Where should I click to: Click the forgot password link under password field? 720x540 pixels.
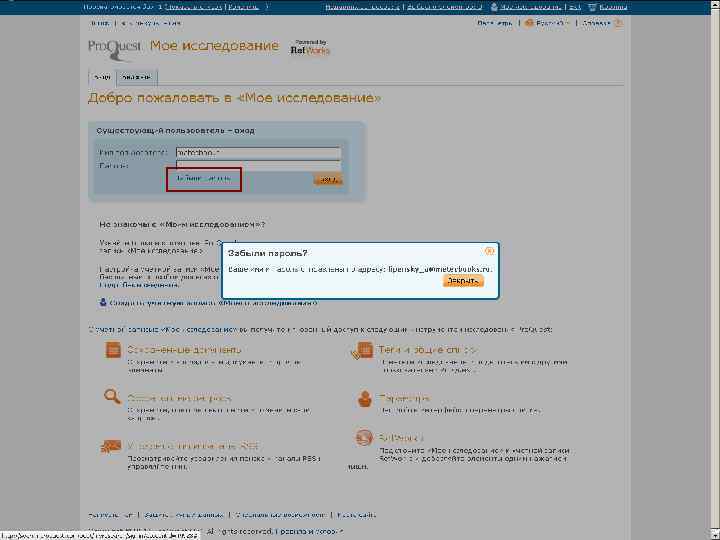[203, 179]
